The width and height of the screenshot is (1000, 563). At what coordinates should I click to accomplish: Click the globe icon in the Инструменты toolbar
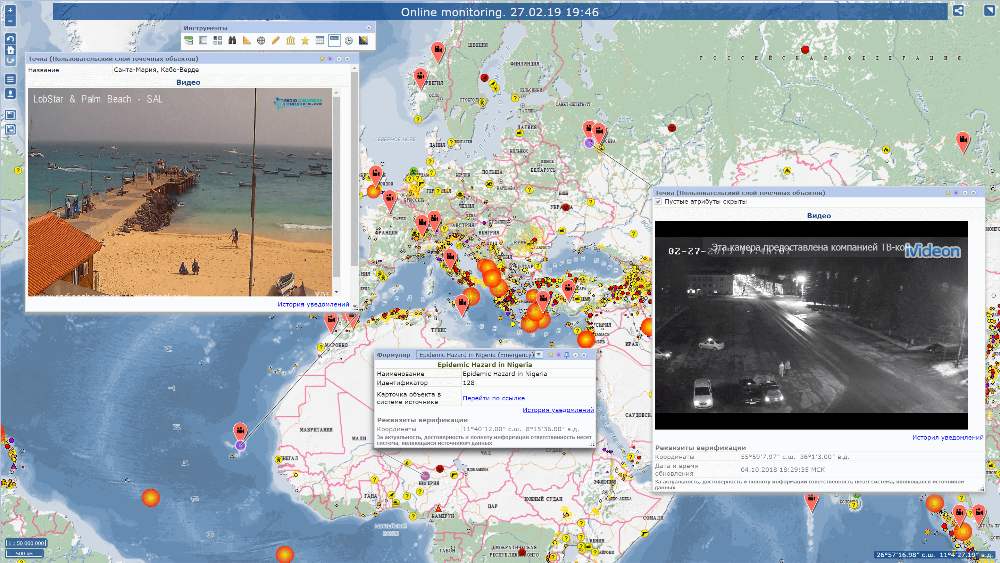(261, 41)
